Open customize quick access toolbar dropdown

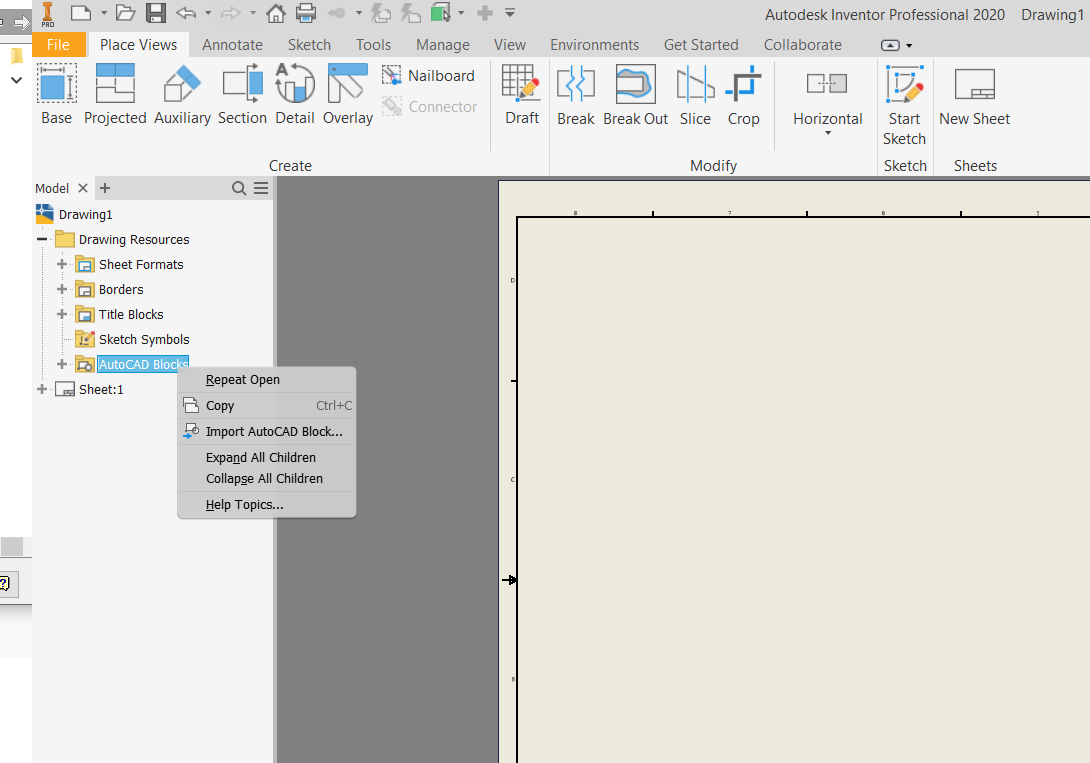click(510, 13)
